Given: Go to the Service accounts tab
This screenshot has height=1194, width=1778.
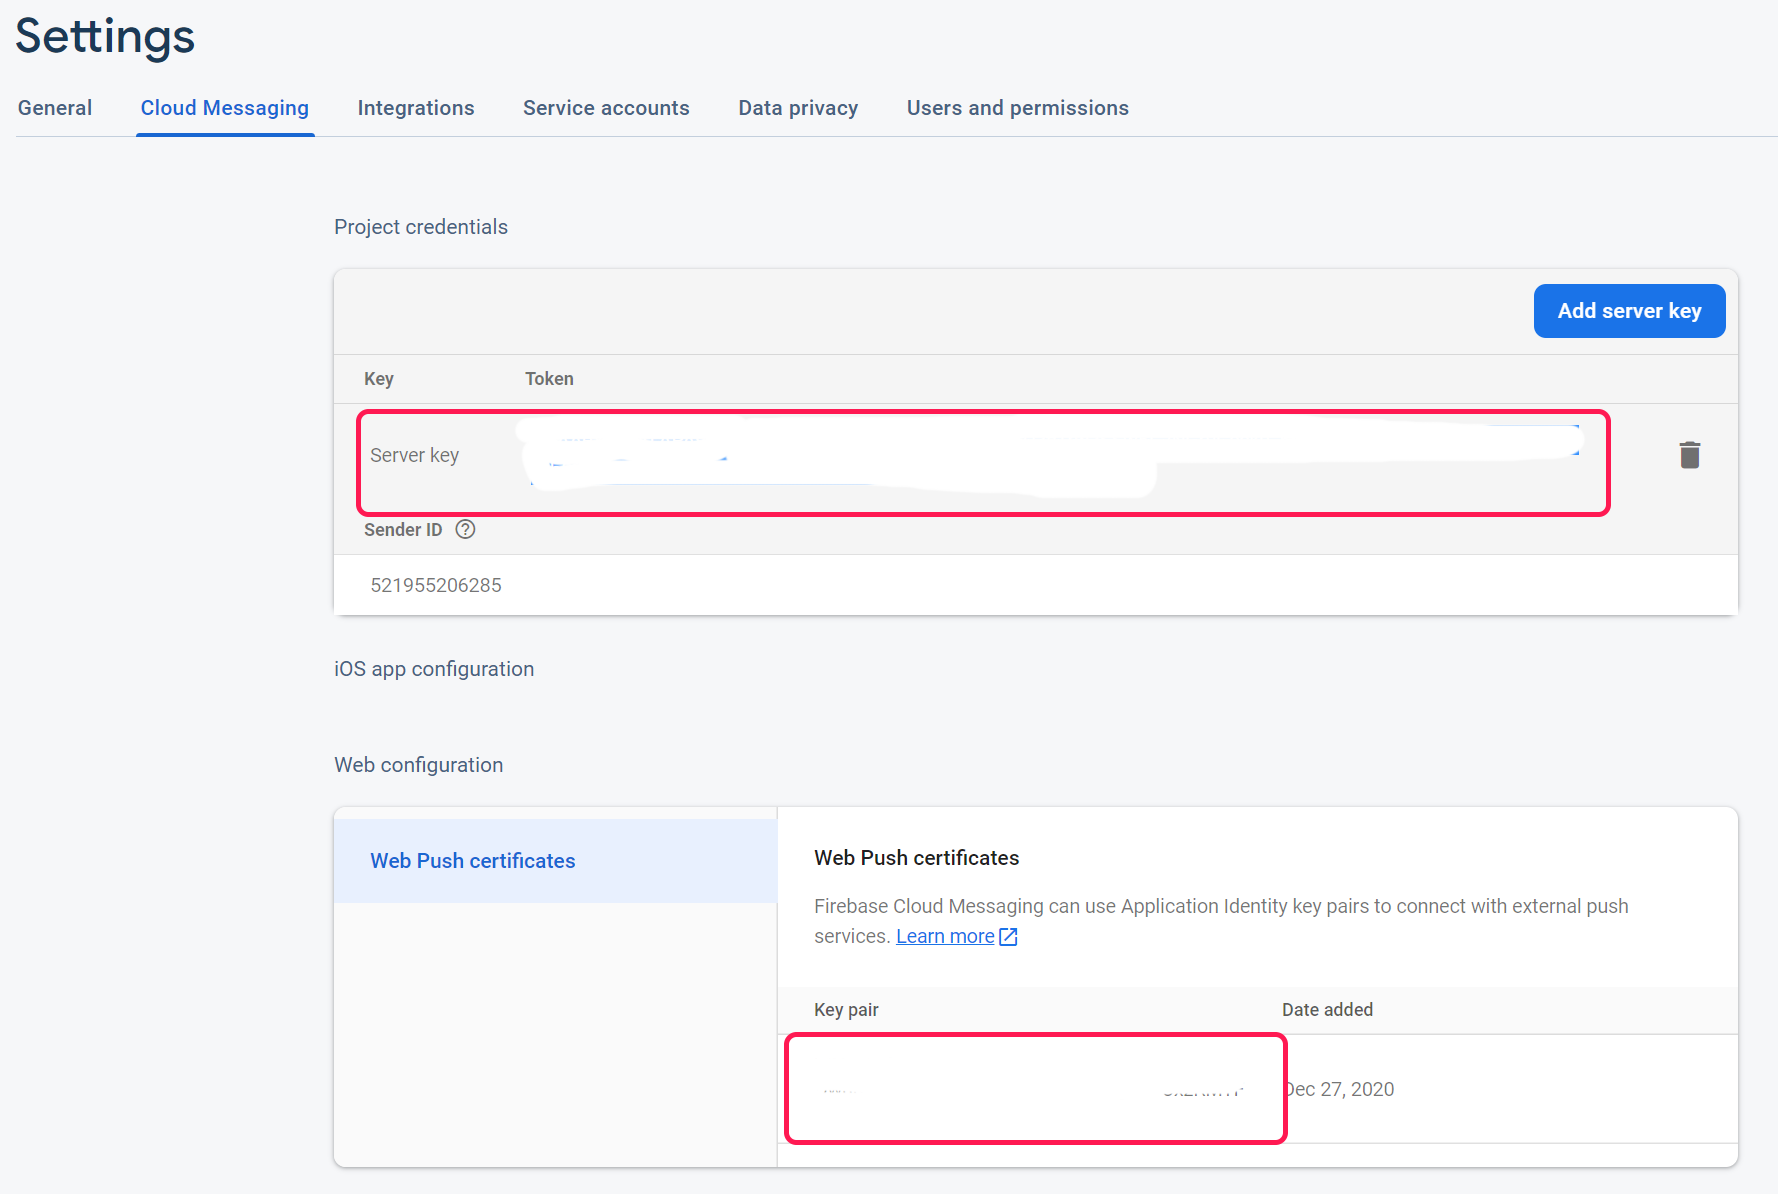Looking at the screenshot, I should tap(606, 108).
